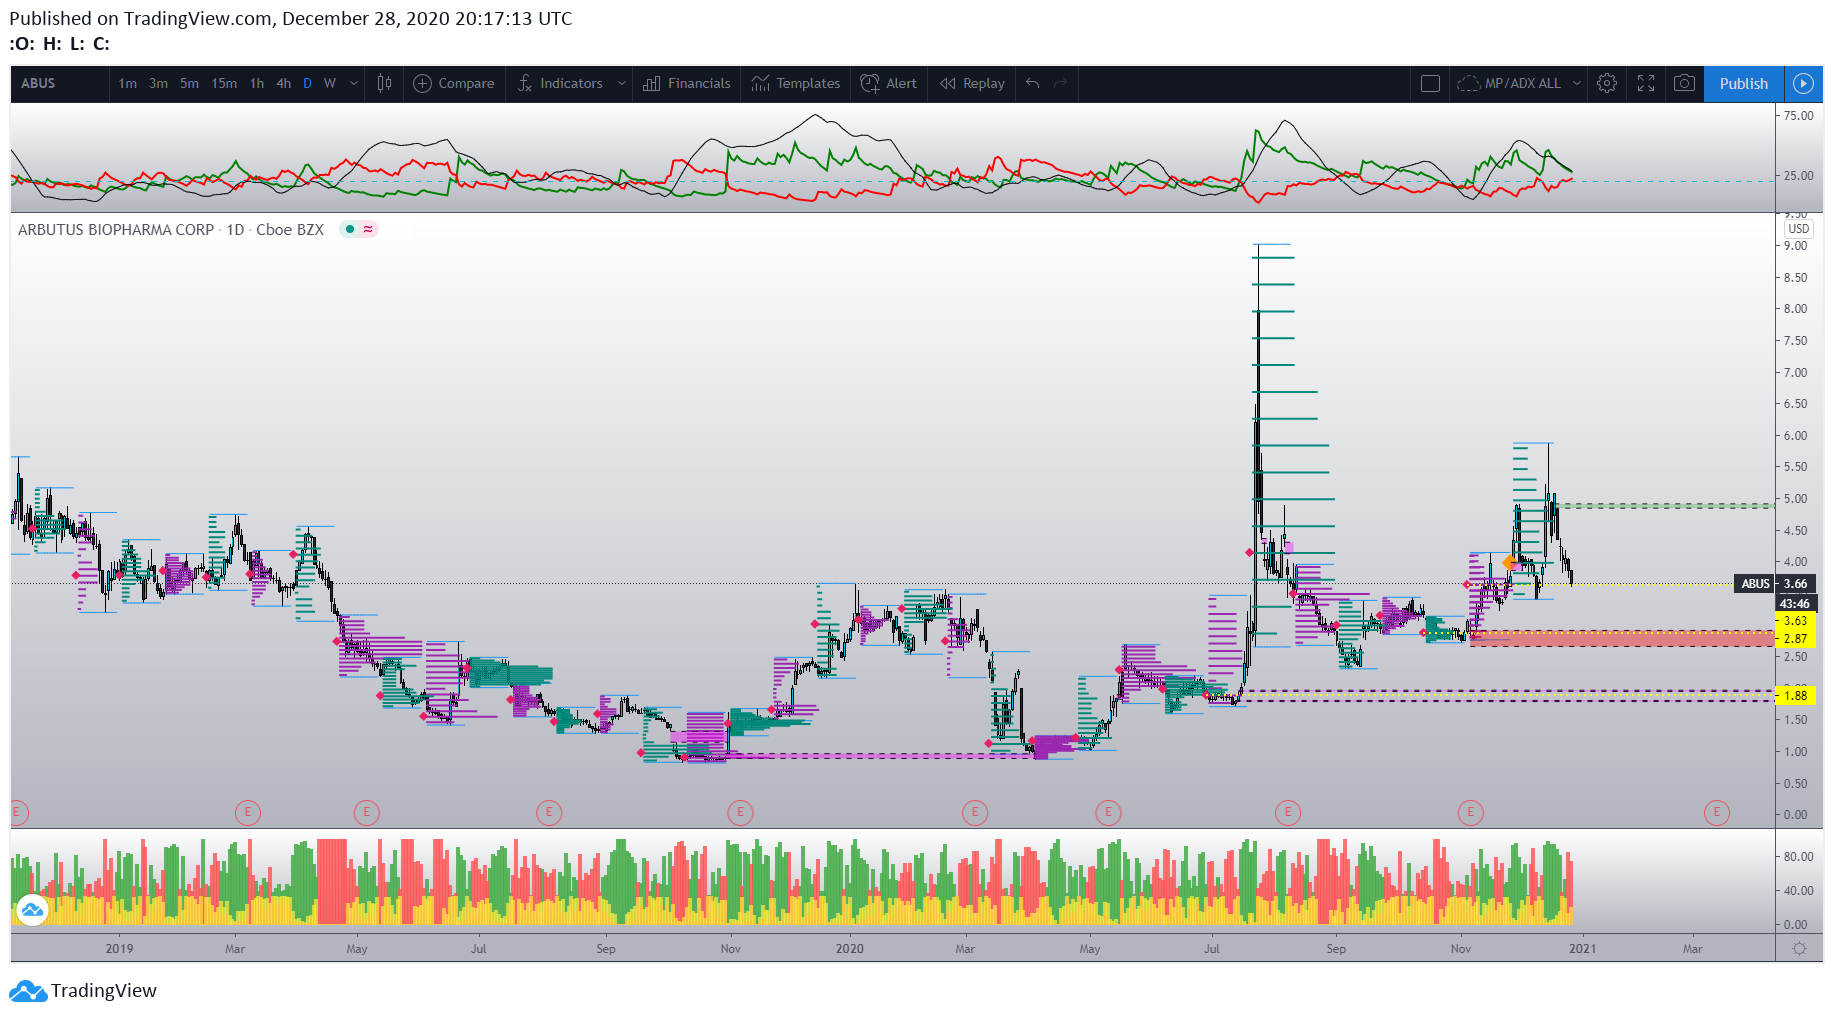Click the yellow 2.87 price level label
1834x1018 pixels.
[x=1795, y=639]
